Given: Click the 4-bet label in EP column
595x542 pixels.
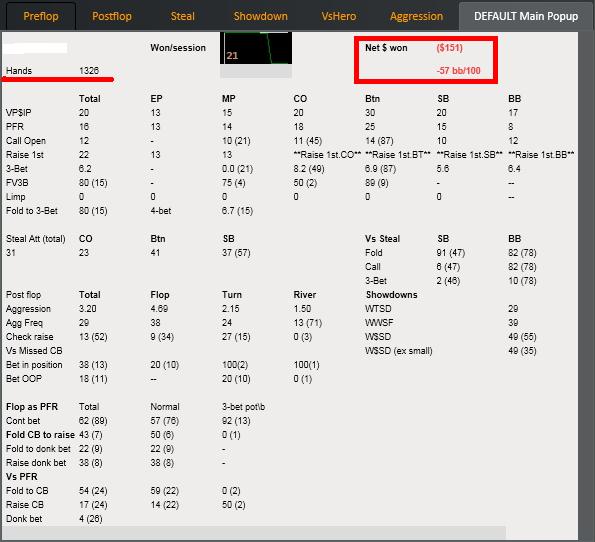Looking at the screenshot, I should (161, 211).
